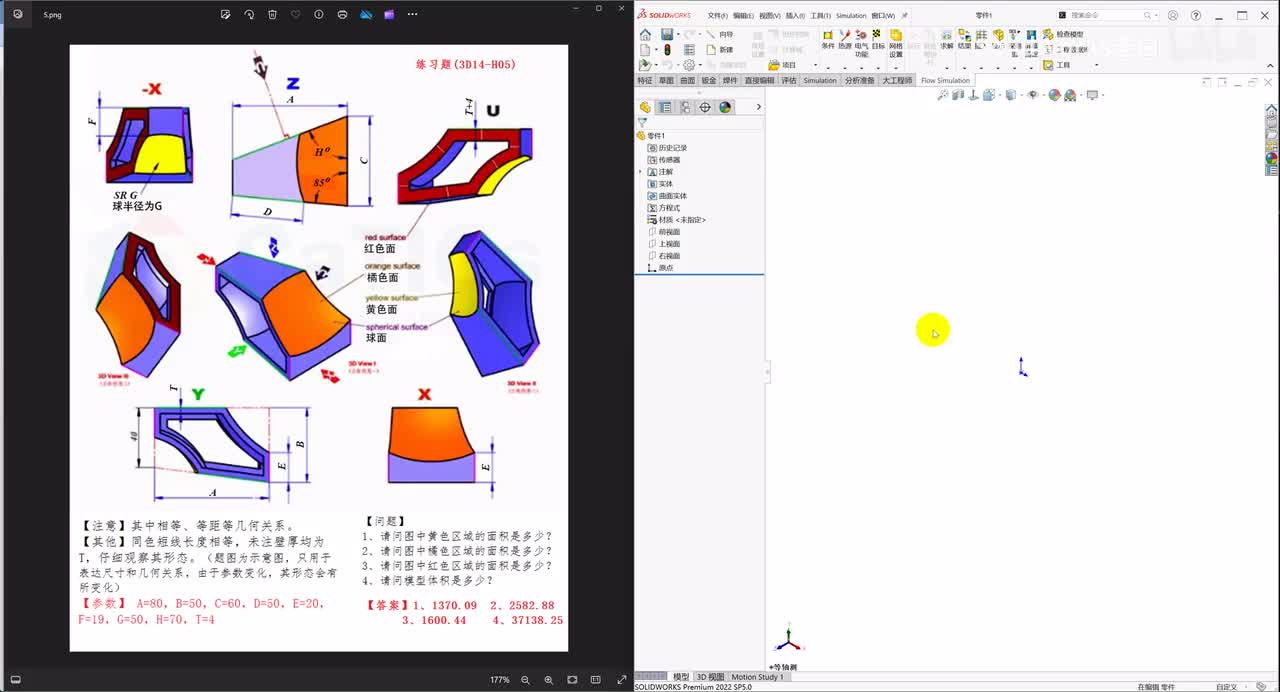Save the document with the disk icon
Viewport: 1280px width, 692px height.
[666, 34]
